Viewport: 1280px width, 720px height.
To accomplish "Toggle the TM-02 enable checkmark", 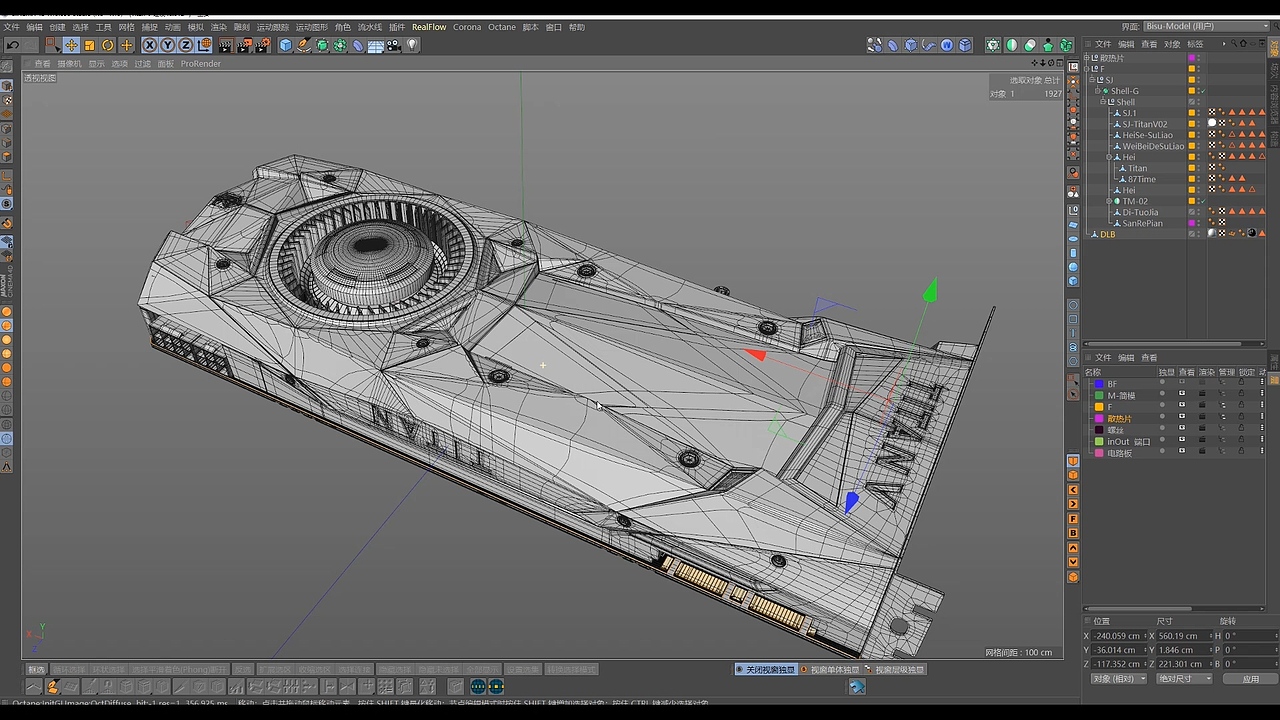I will click(1202, 201).
